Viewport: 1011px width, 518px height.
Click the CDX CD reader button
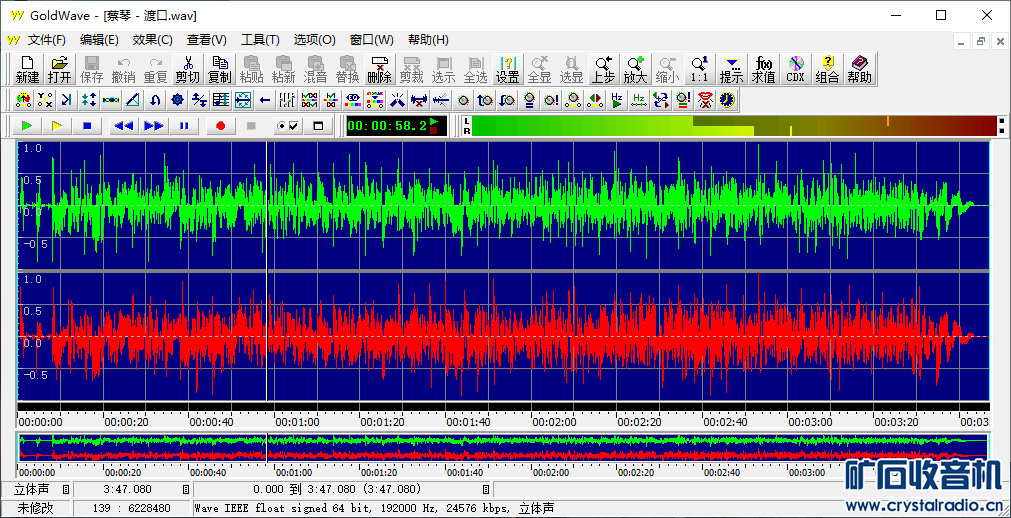point(796,70)
